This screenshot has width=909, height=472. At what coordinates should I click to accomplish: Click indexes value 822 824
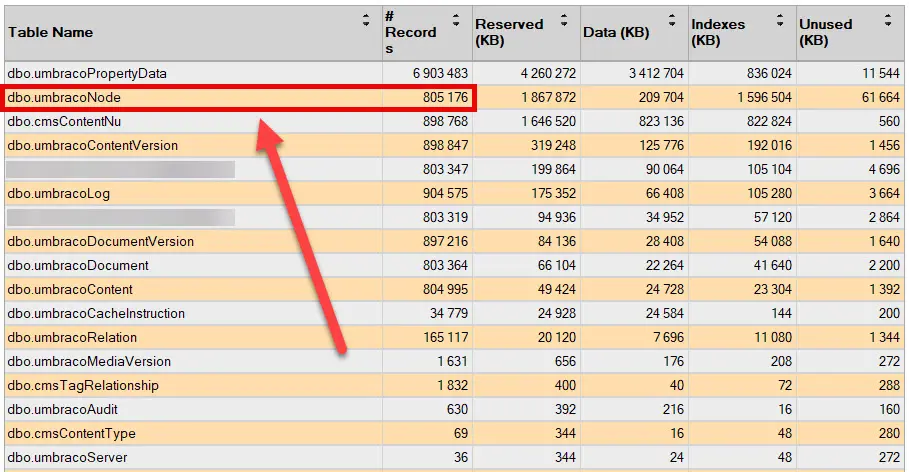pyautogui.click(x=769, y=122)
